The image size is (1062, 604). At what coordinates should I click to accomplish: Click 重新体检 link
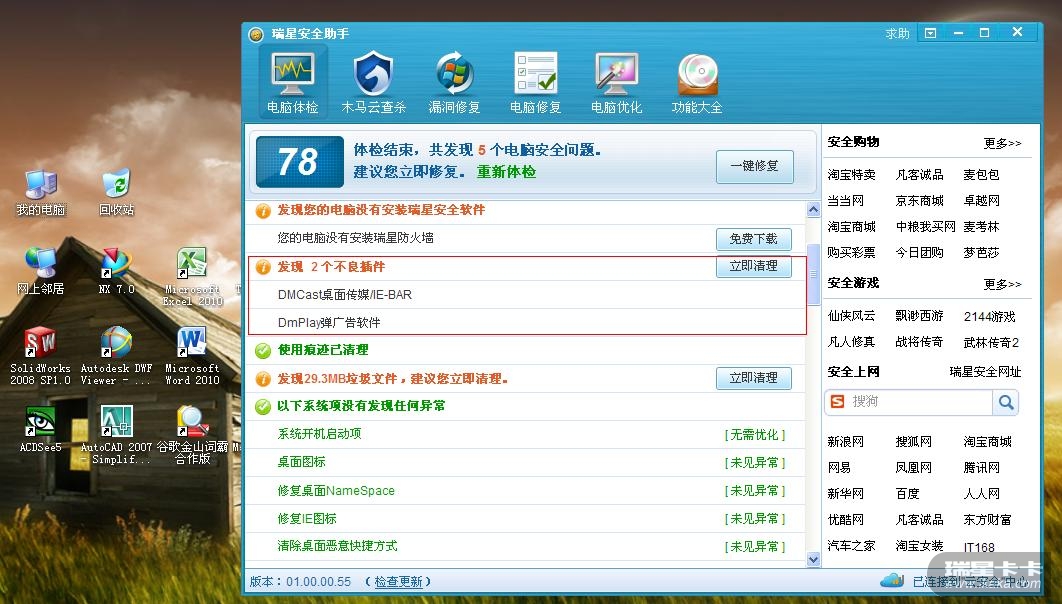(506, 172)
